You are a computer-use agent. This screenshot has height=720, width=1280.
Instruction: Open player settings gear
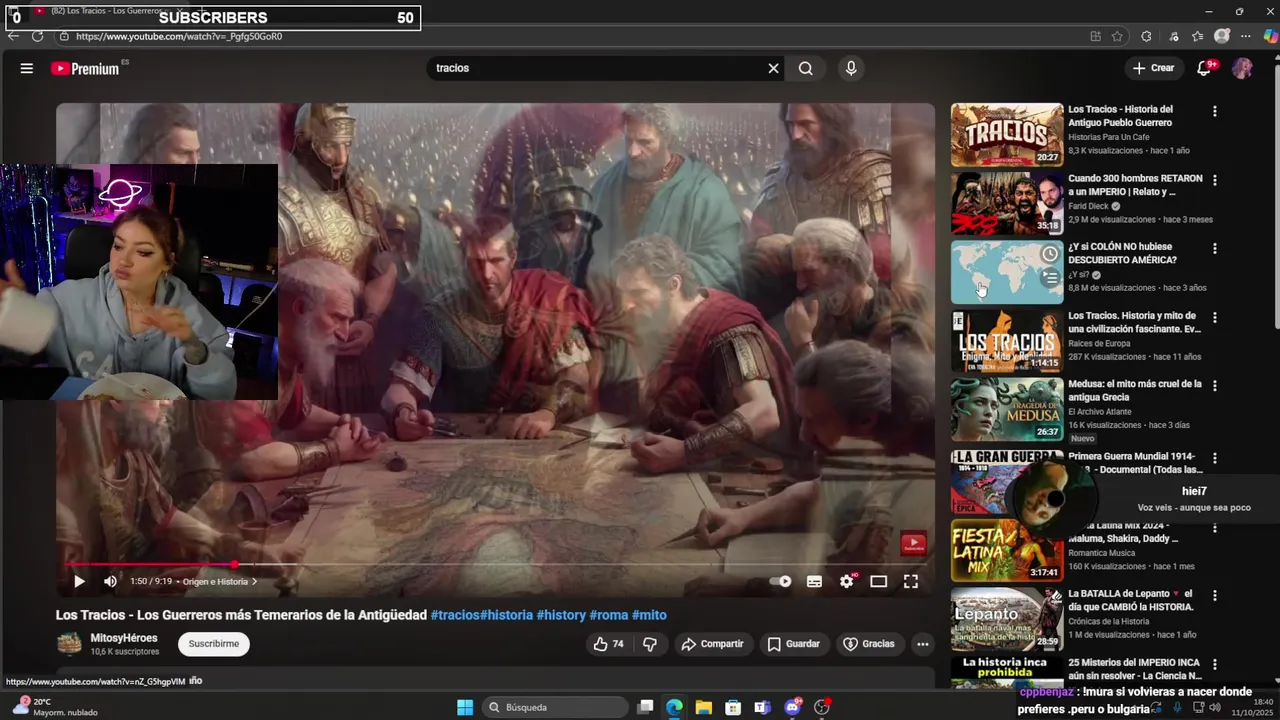click(x=847, y=581)
